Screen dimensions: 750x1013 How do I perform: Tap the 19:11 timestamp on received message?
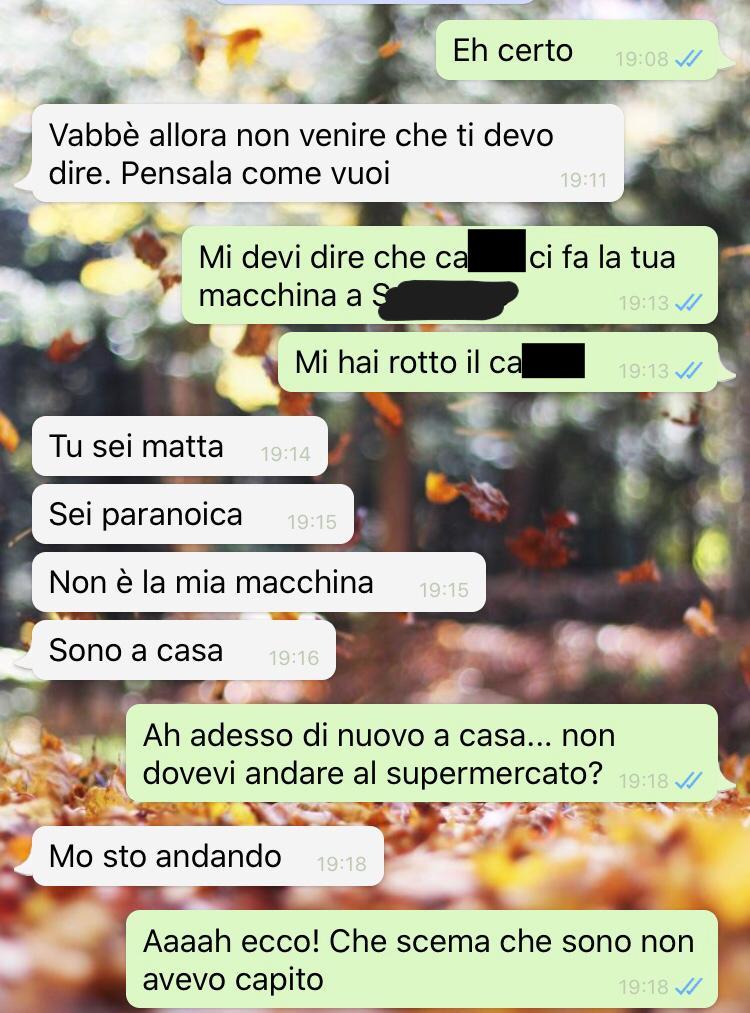pos(583,180)
